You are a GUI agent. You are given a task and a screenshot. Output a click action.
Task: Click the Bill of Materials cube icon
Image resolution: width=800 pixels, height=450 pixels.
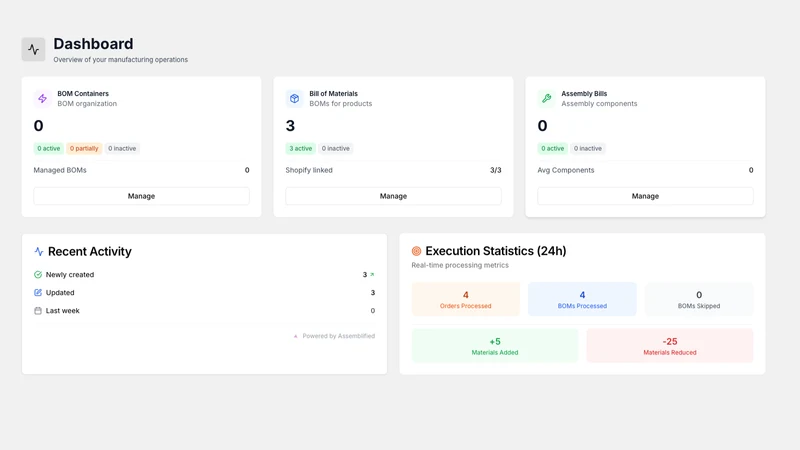point(294,98)
